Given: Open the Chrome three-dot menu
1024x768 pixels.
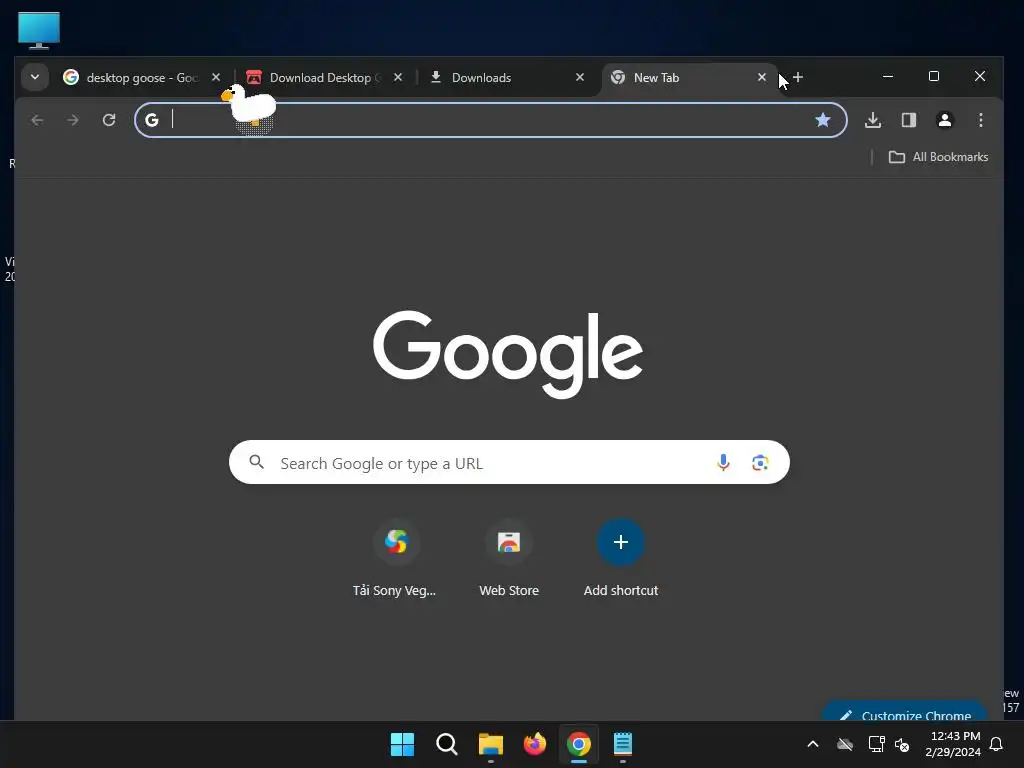Looking at the screenshot, I should (x=980, y=120).
